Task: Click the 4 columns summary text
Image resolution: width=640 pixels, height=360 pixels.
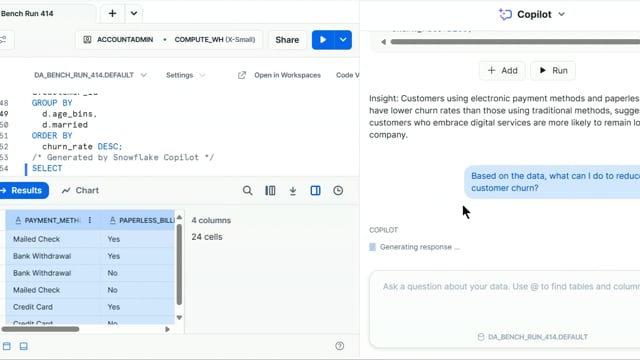Action: coord(211,220)
